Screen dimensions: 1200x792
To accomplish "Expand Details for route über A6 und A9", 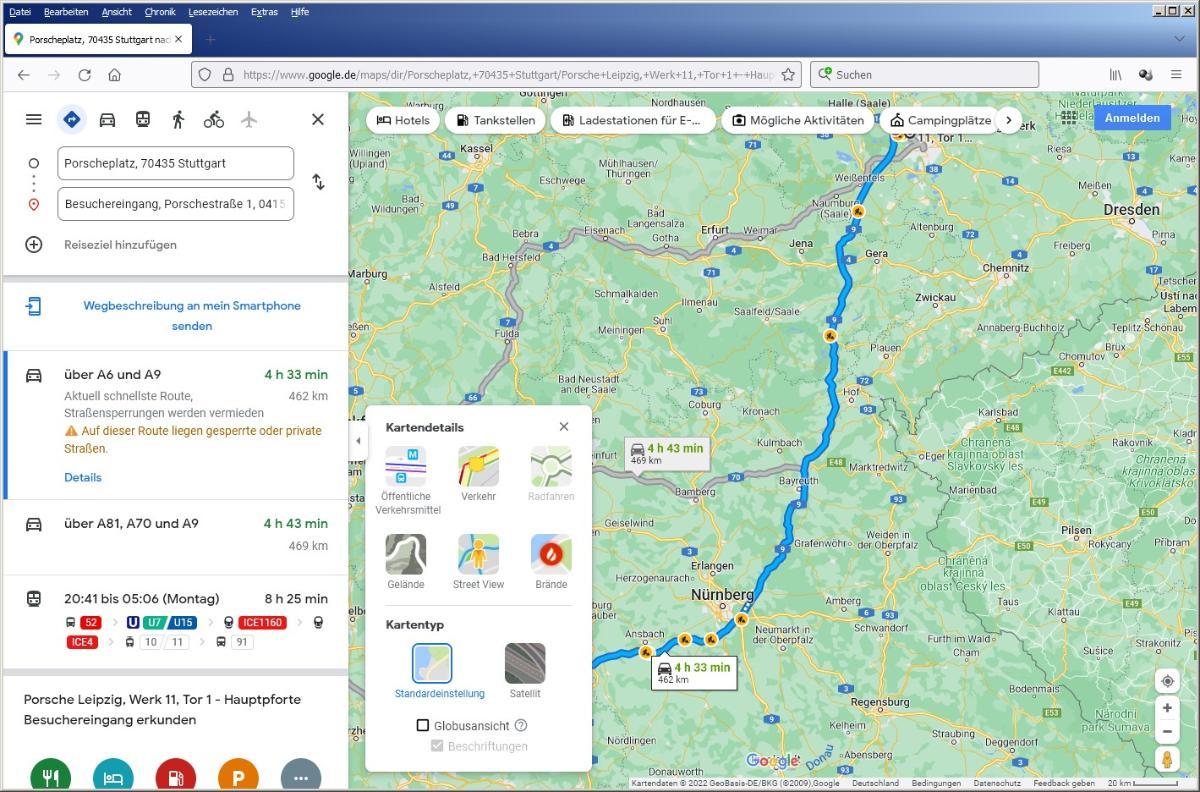I will click(x=83, y=478).
